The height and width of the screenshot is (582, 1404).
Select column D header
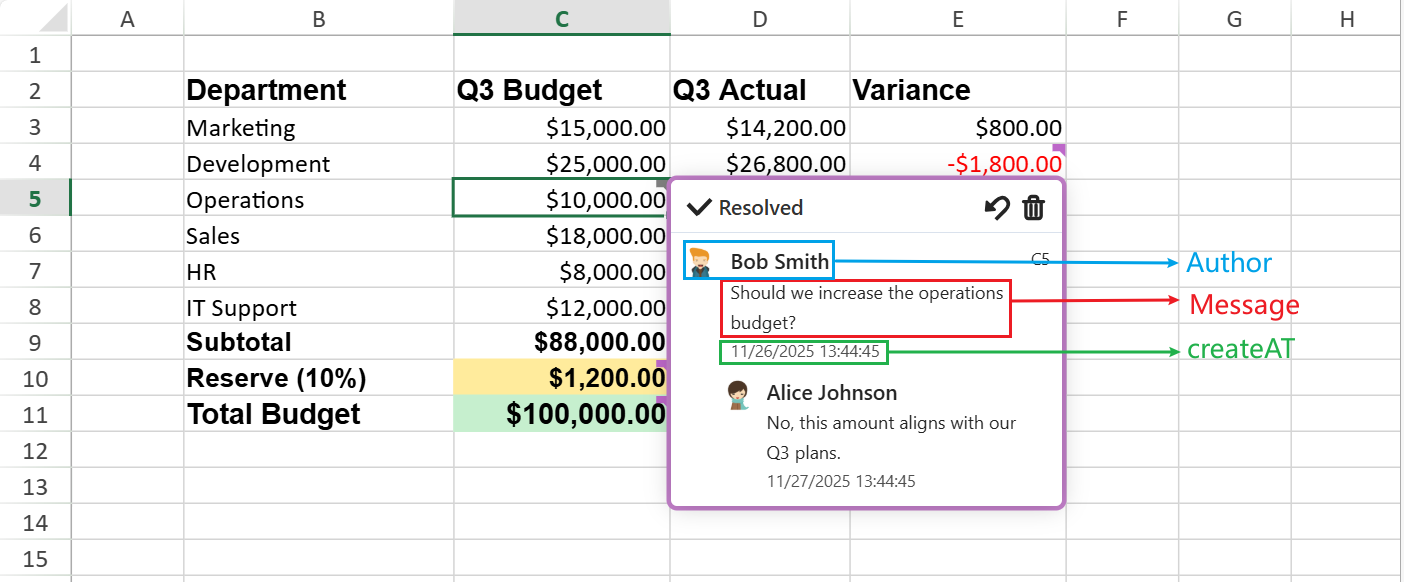(x=760, y=18)
